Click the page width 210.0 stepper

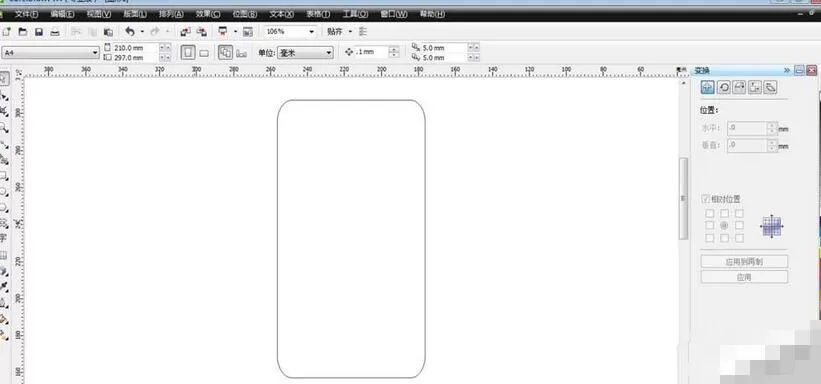click(164, 47)
